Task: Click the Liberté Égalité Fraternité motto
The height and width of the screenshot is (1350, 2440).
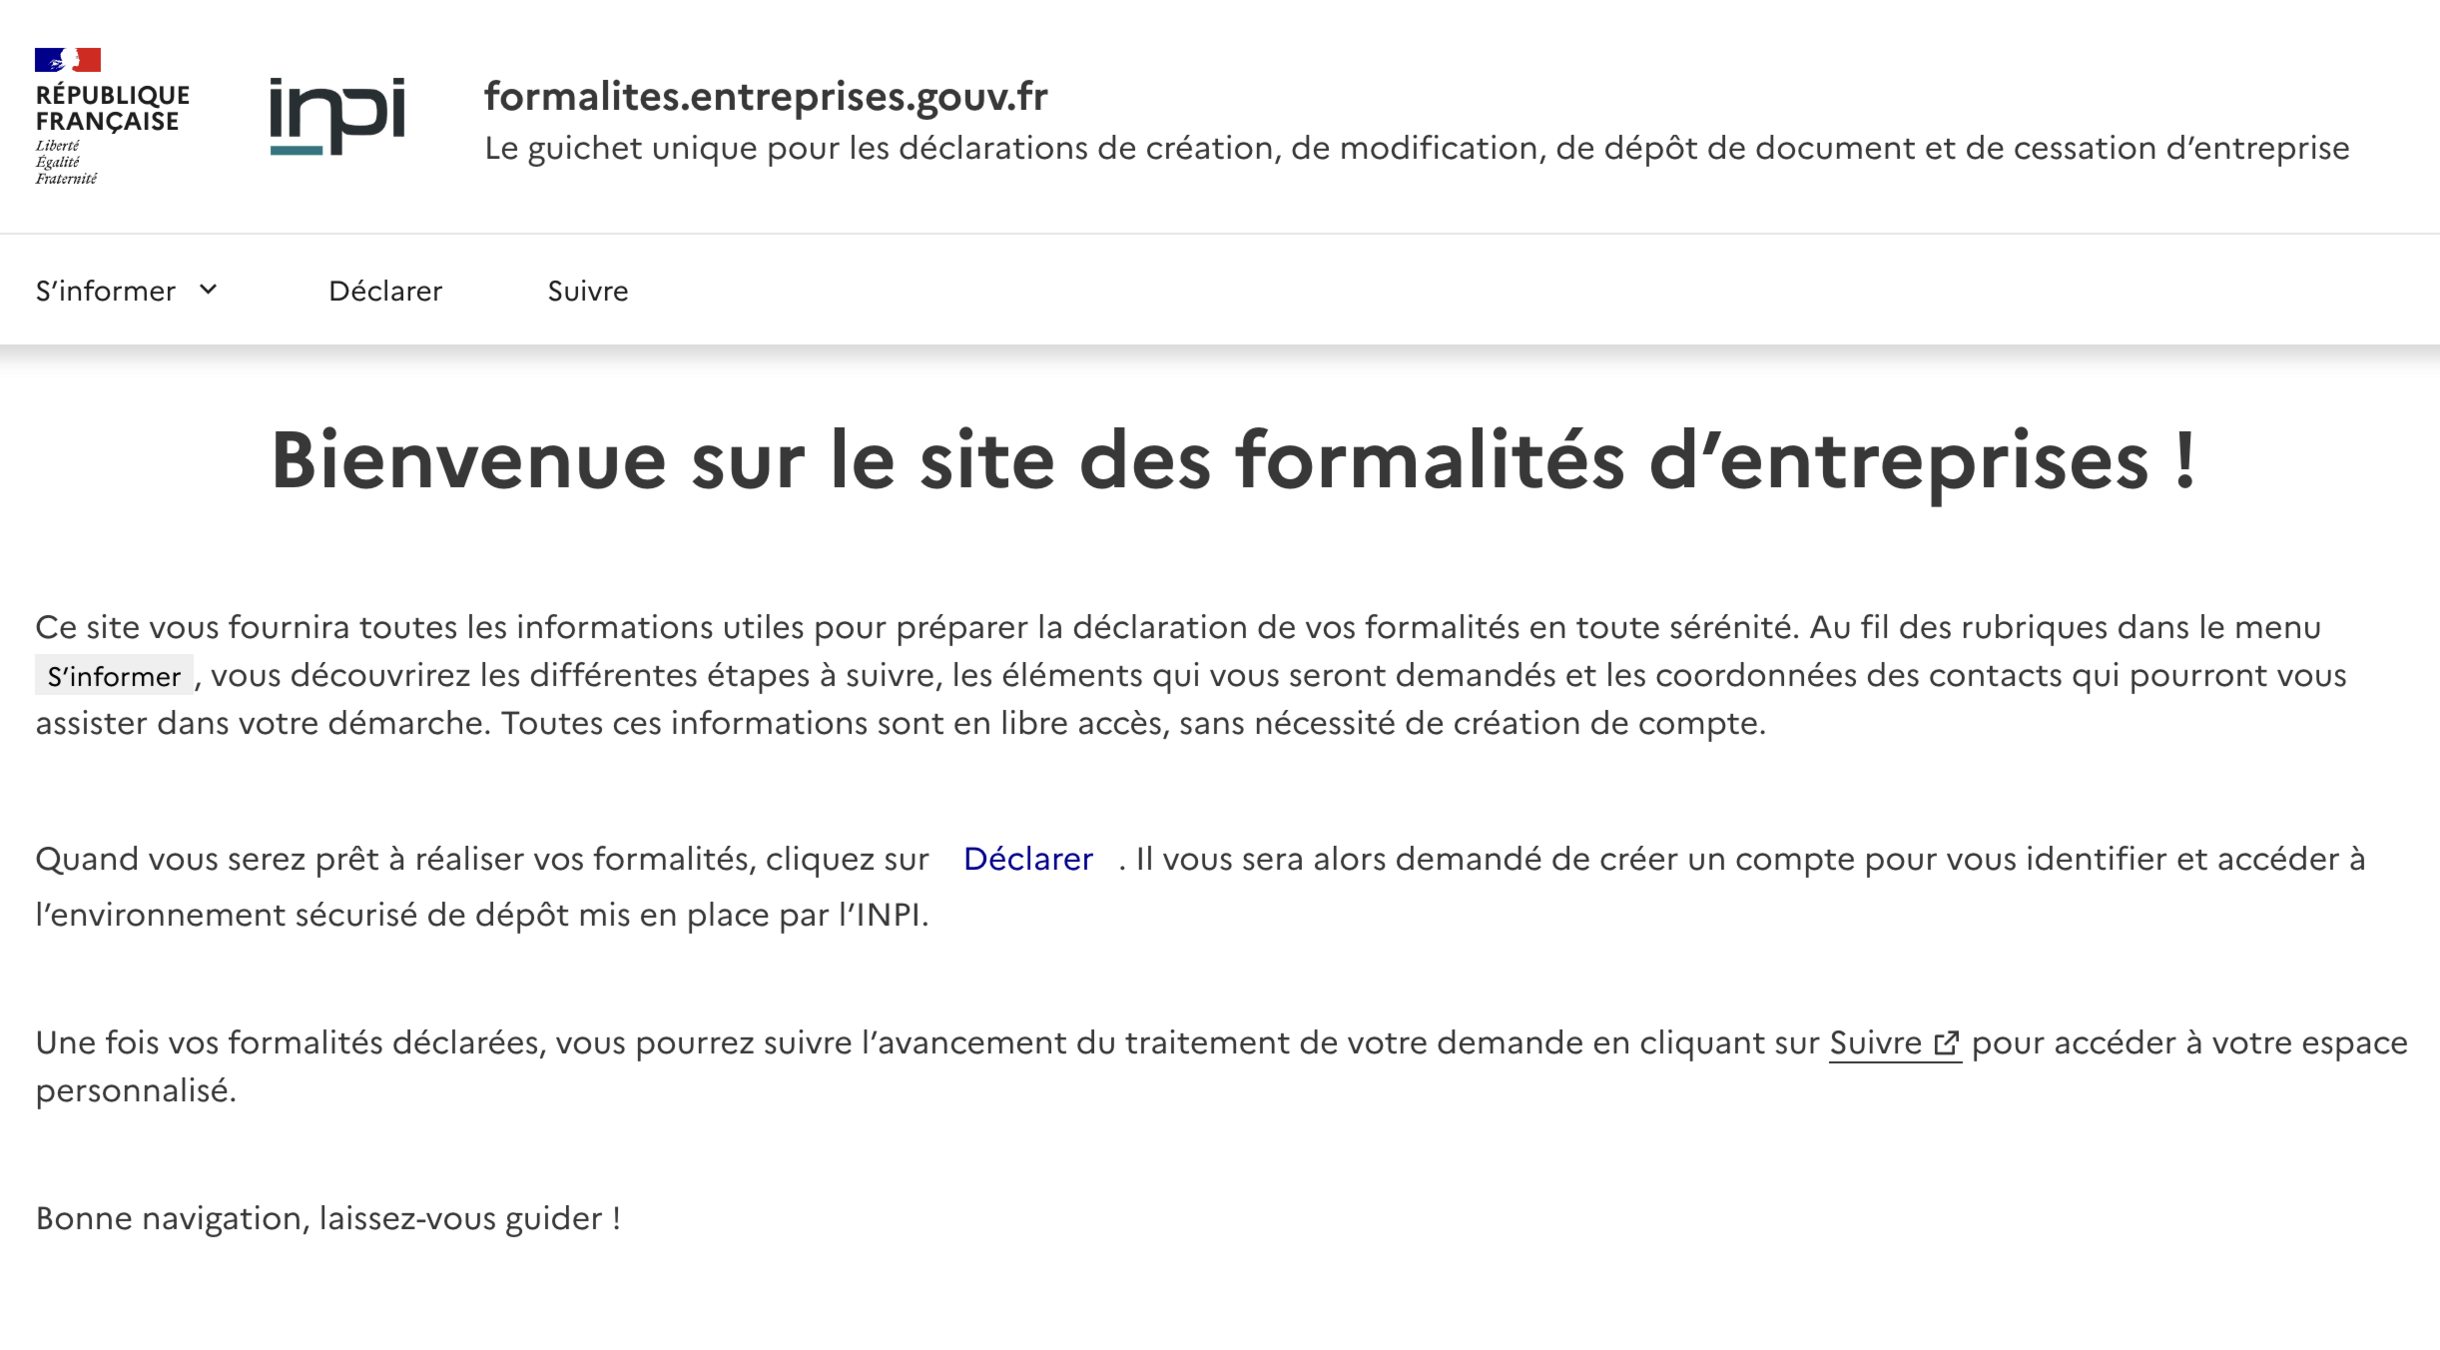Action: (66, 162)
